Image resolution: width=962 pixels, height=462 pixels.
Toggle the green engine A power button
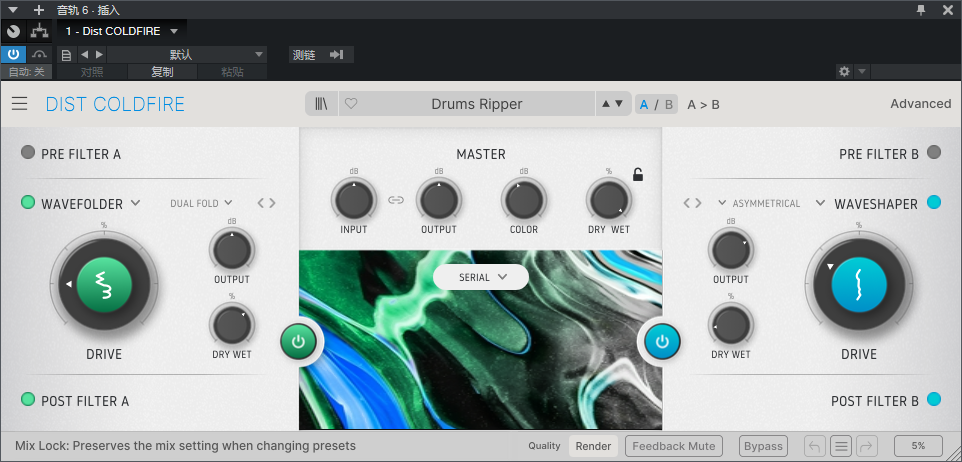coord(299,342)
